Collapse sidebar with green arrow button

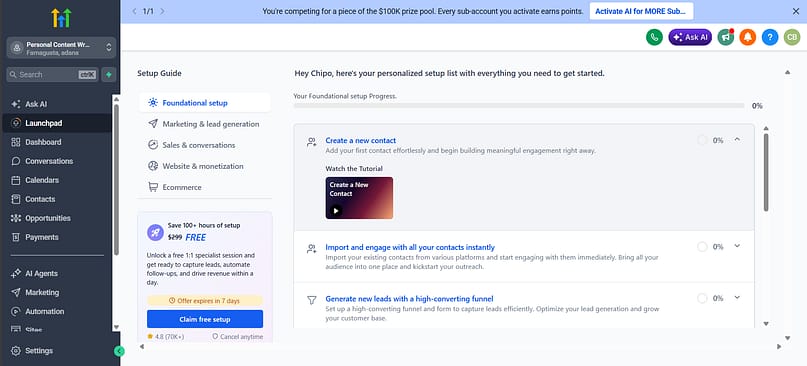pyautogui.click(x=119, y=351)
